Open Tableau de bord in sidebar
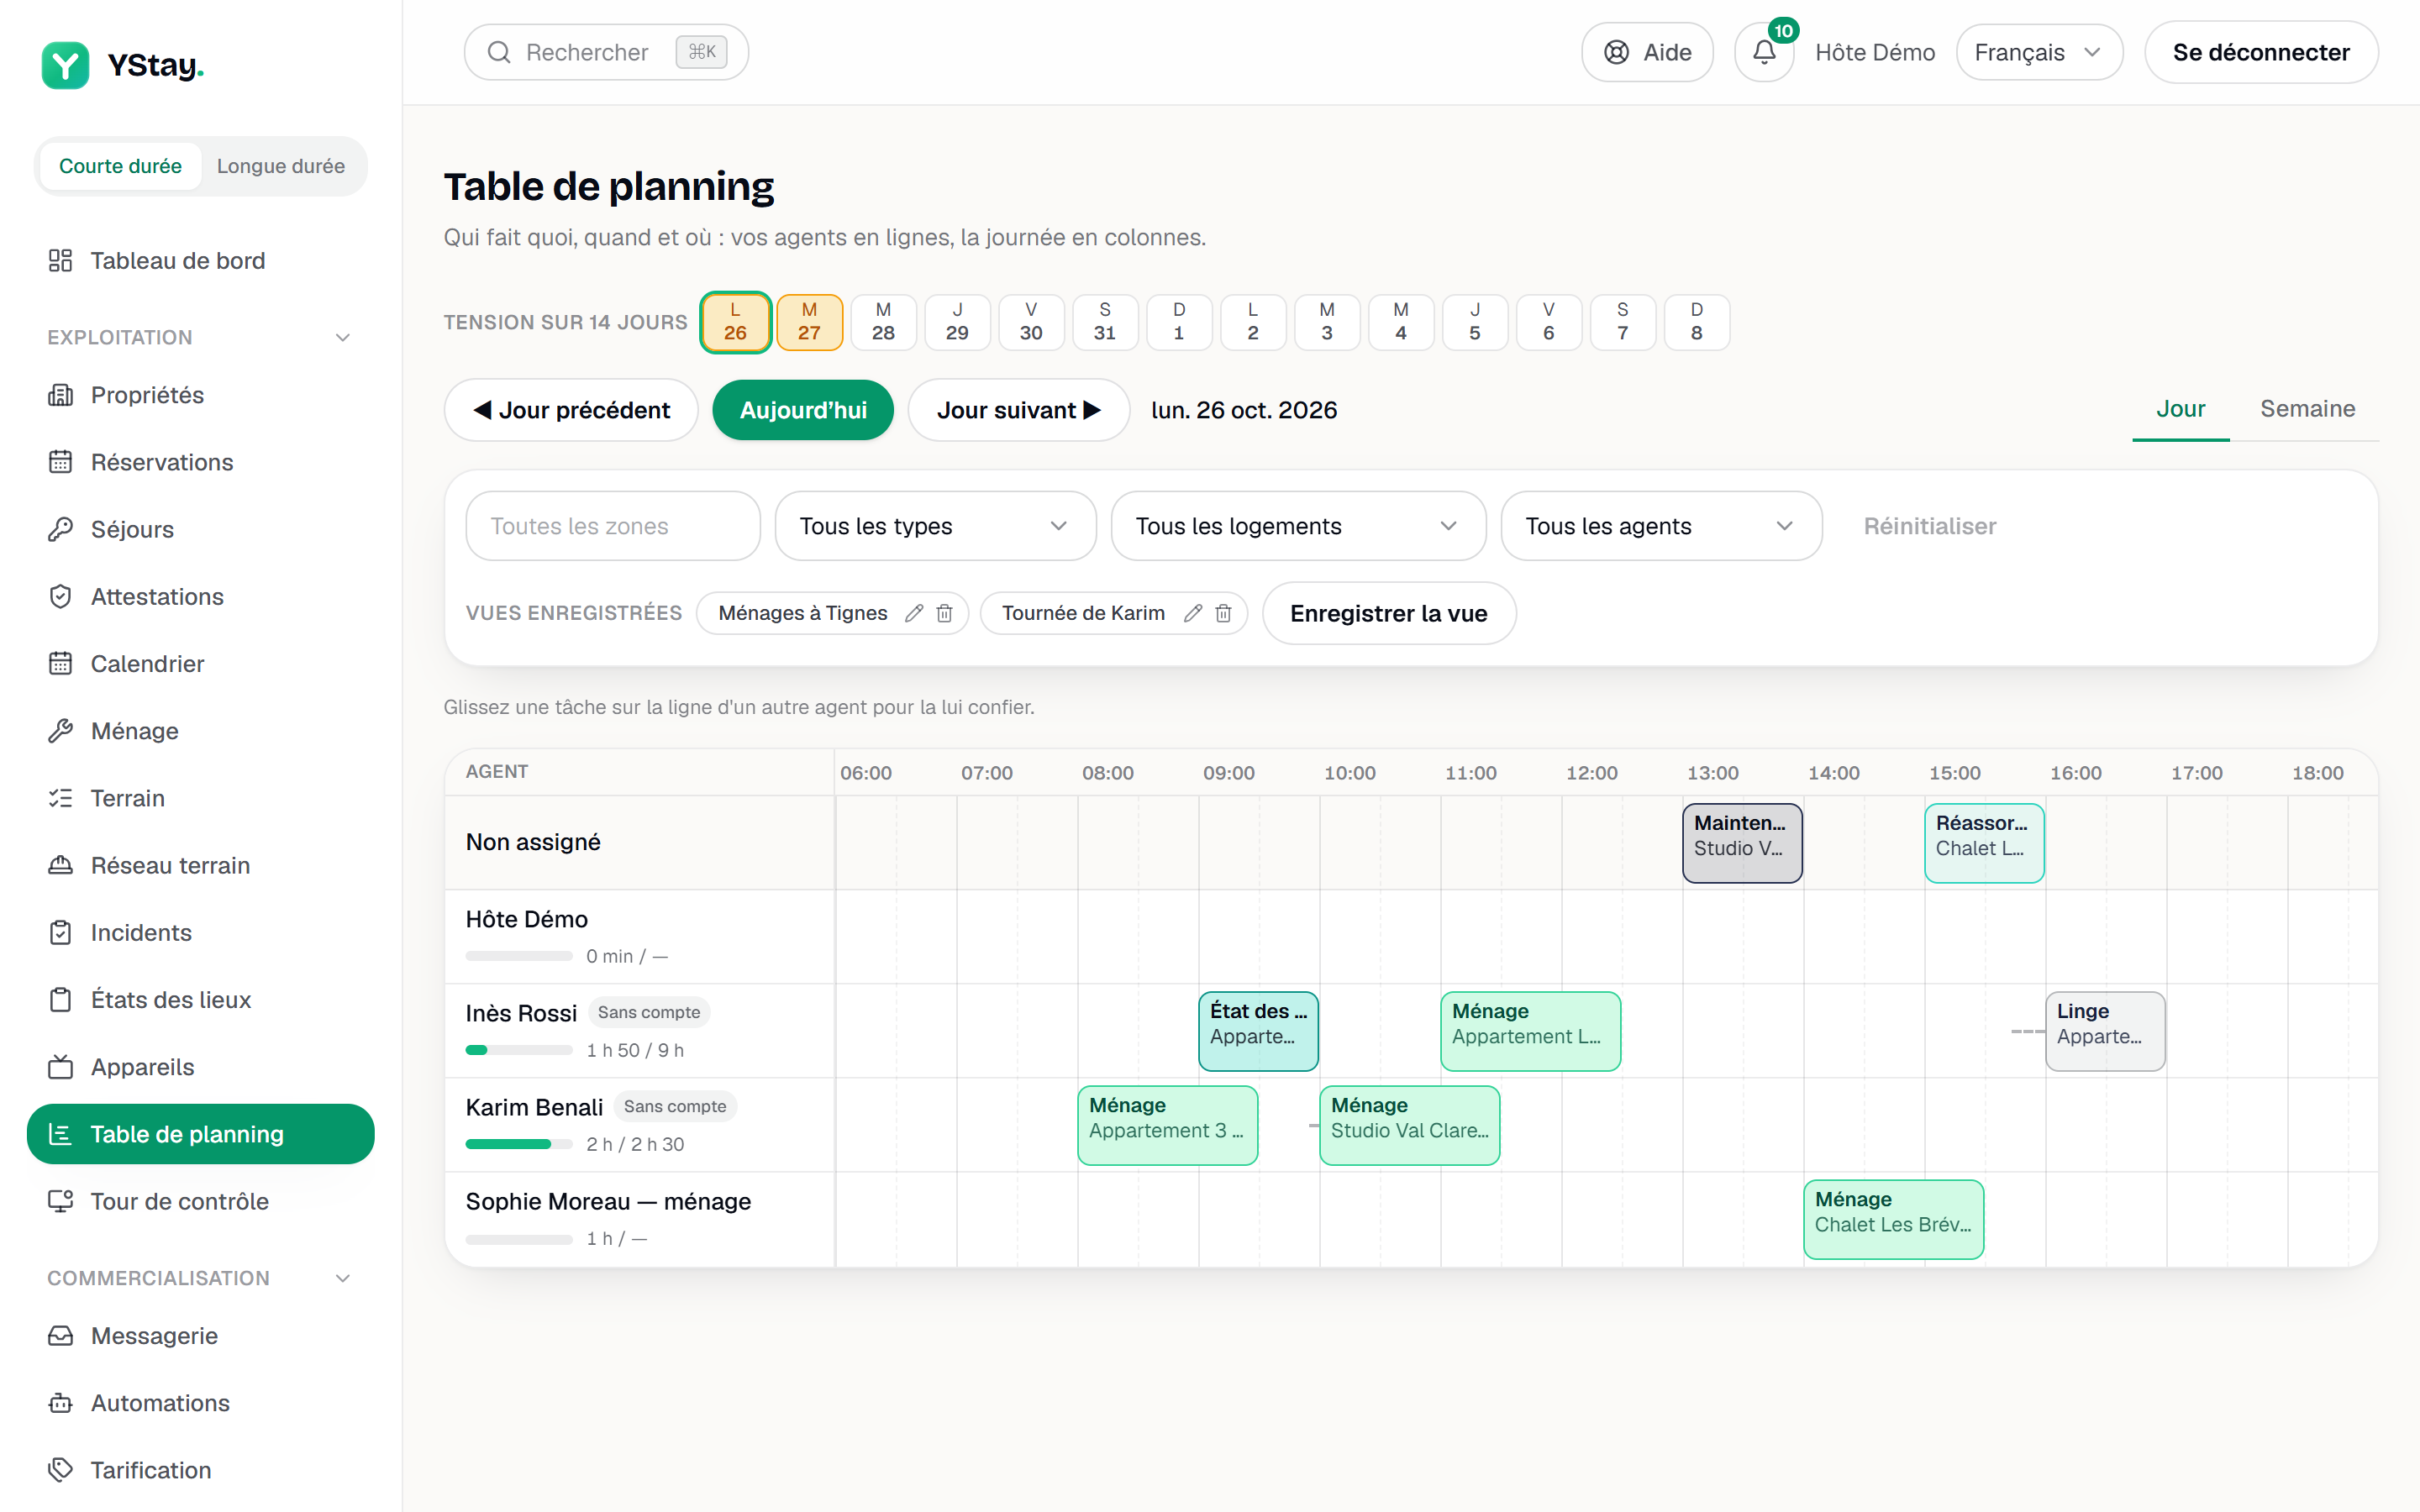This screenshot has height=1512, width=2420. (200, 261)
